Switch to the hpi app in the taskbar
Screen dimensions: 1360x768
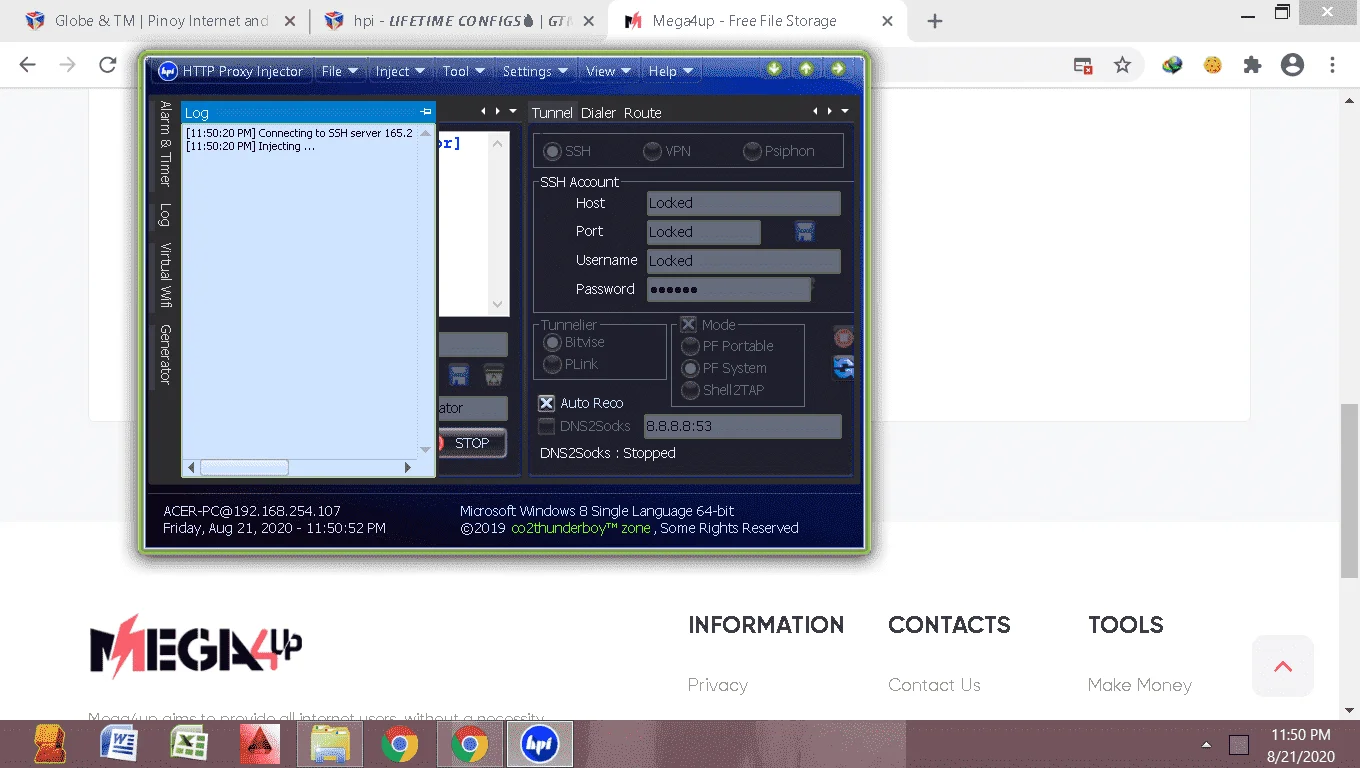[540, 745]
